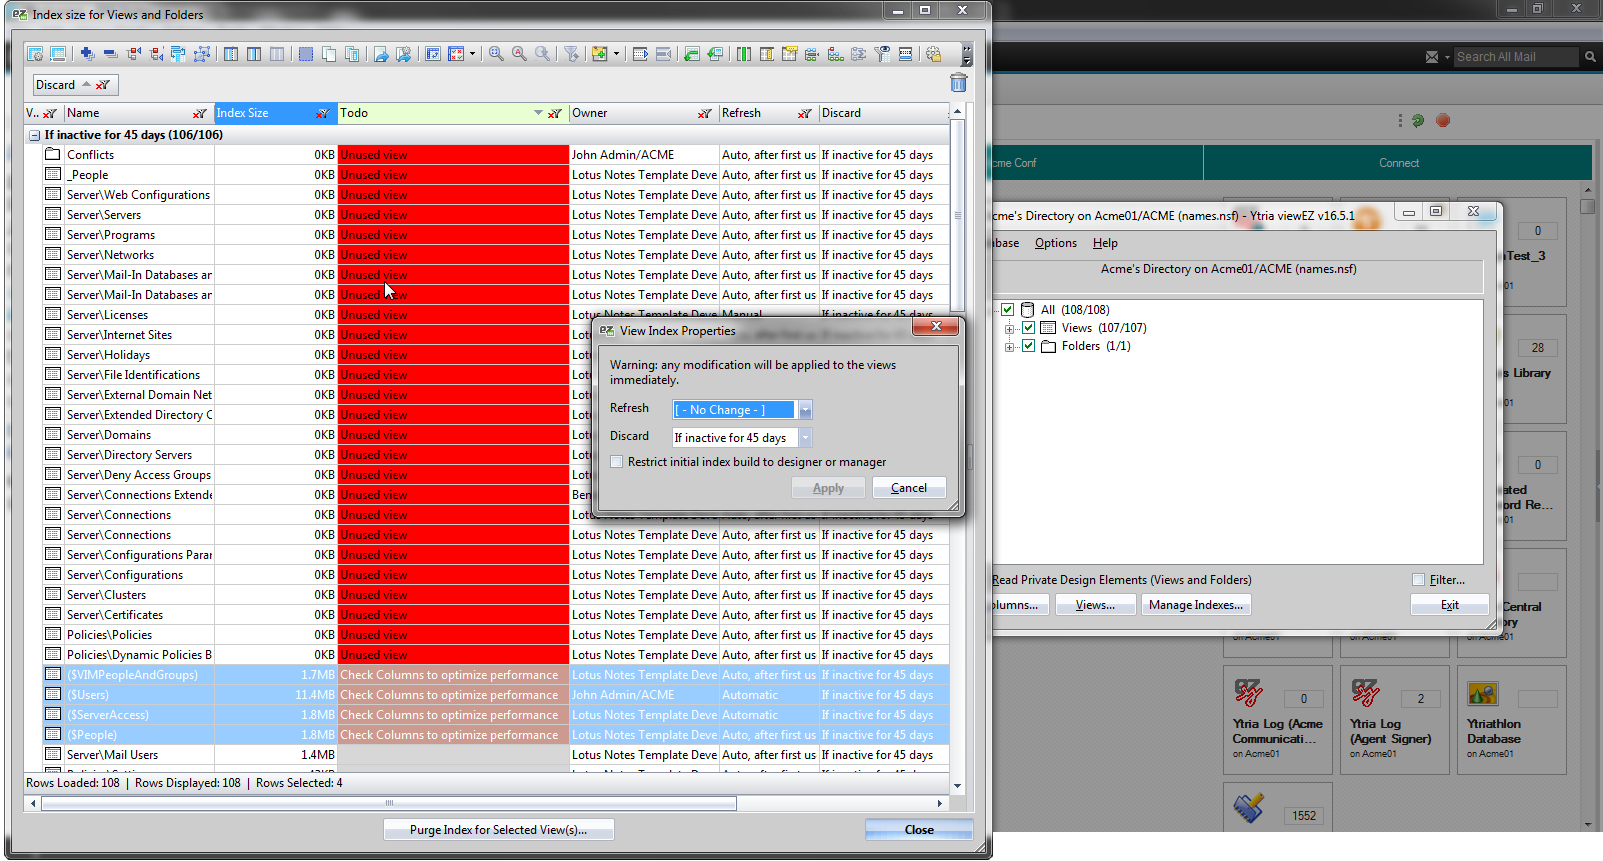The height and width of the screenshot is (861, 1603).
Task: Enable Restrict initial index build checkbox
Action: (617, 462)
